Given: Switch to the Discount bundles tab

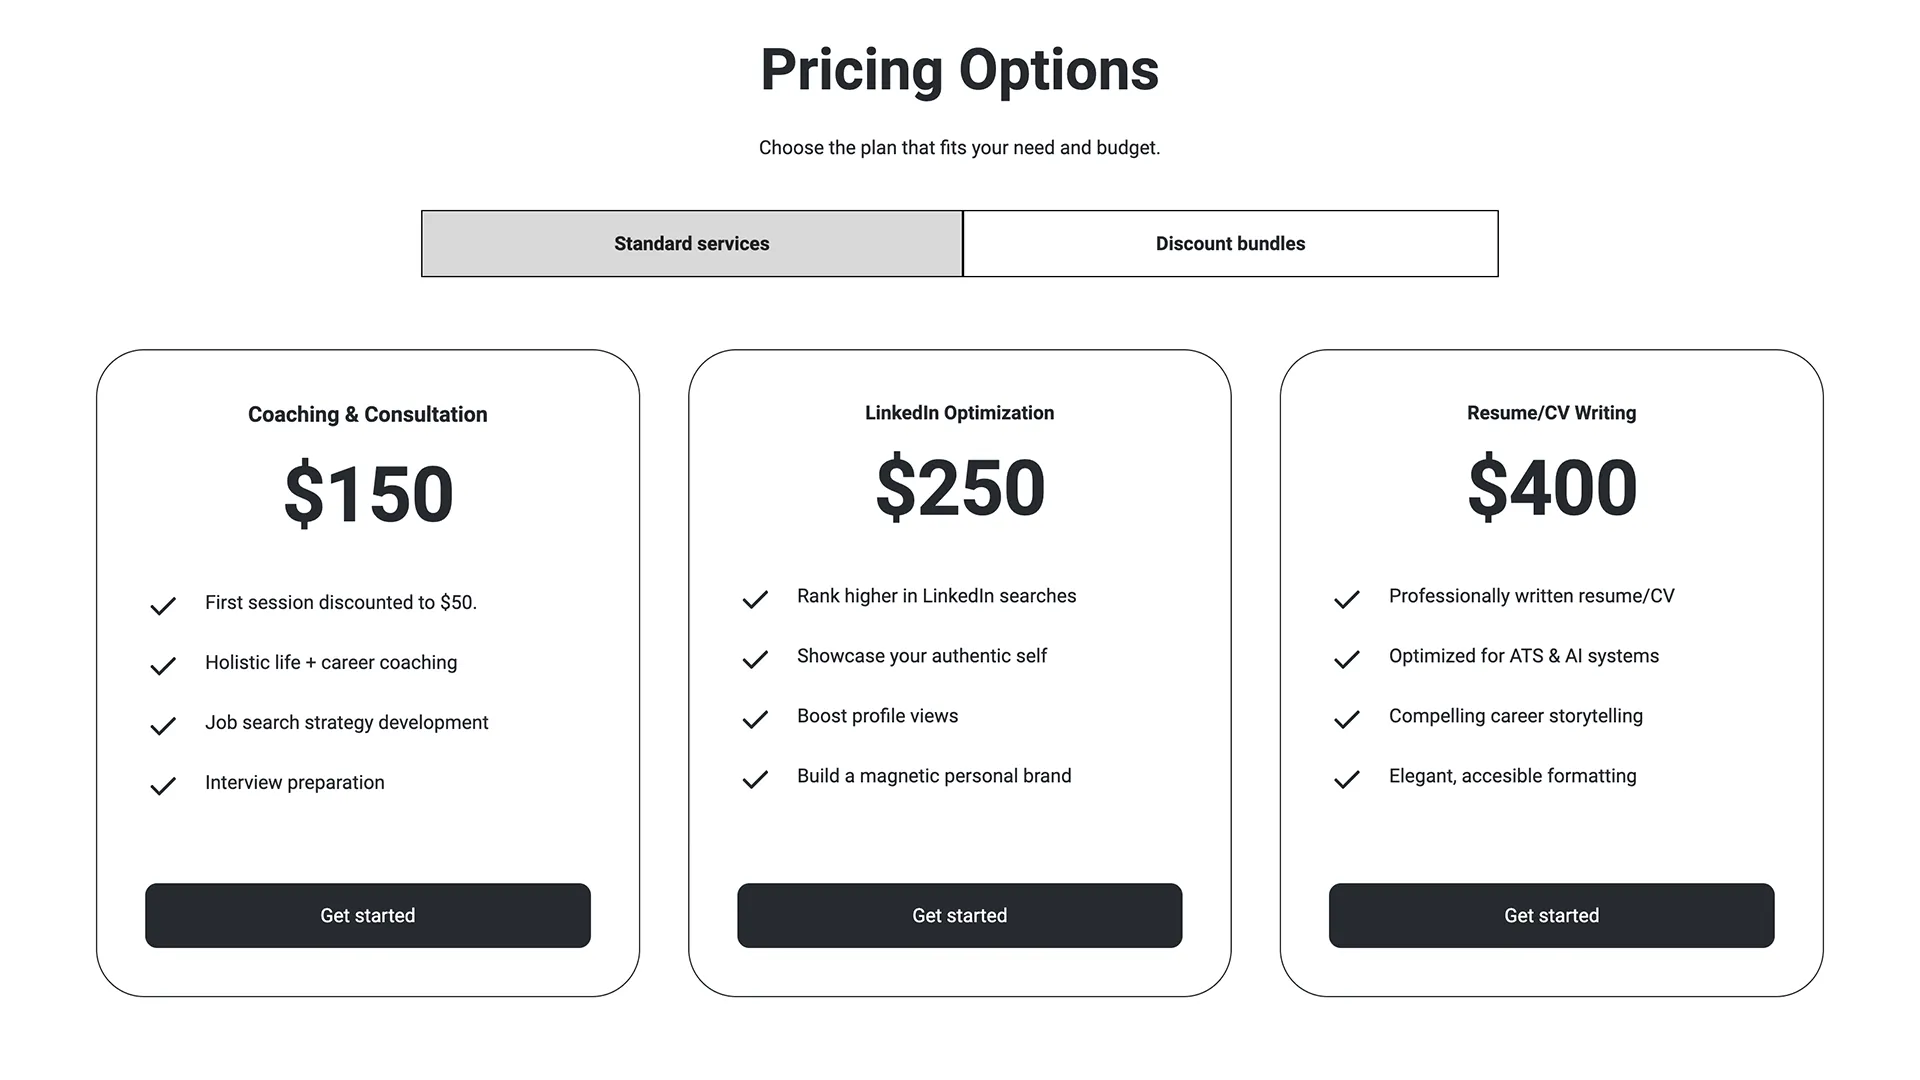Looking at the screenshot, I should 1230,243.
